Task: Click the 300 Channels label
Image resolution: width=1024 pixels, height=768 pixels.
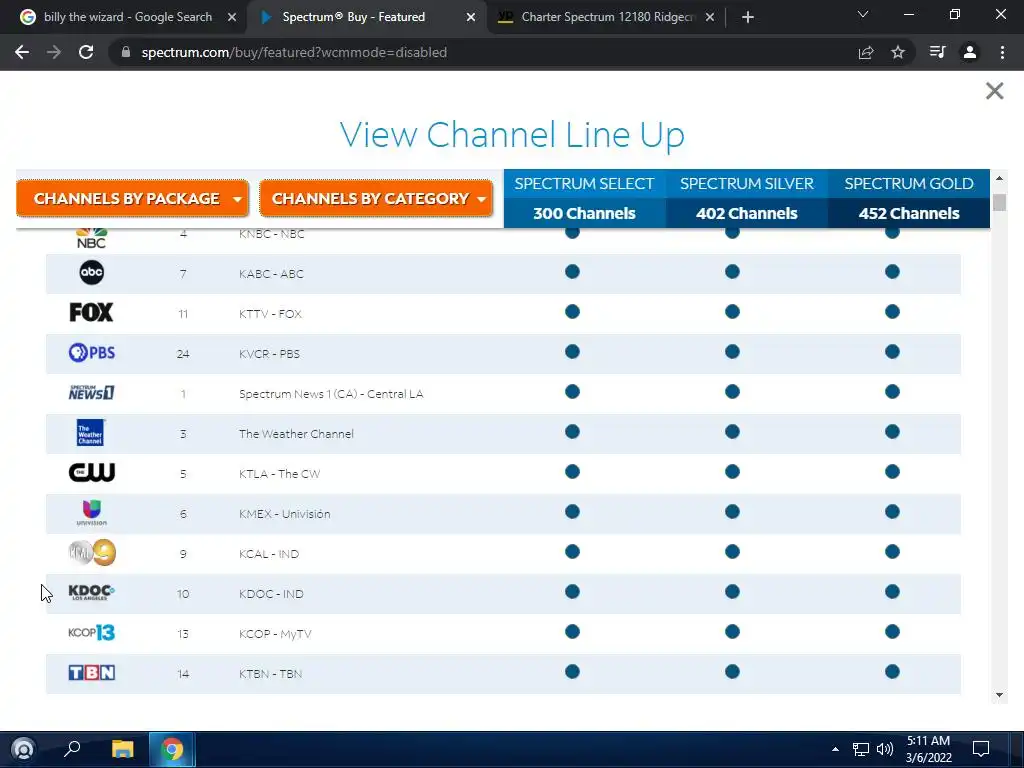Action: (584, 214)
